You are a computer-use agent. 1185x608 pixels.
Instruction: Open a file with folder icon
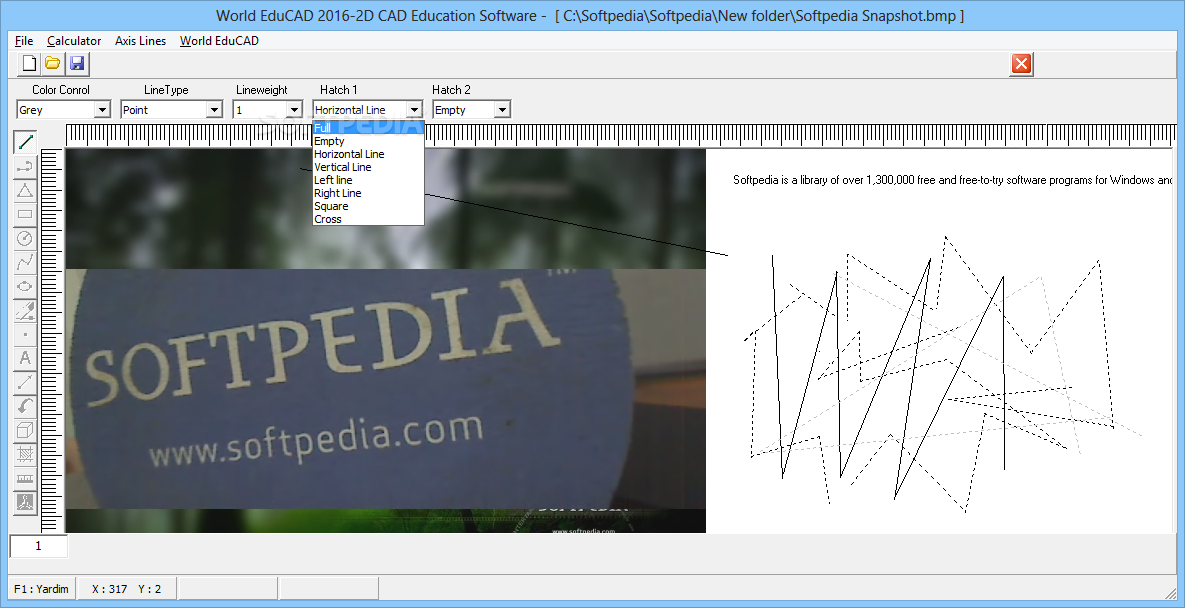[x=53, y=63]
